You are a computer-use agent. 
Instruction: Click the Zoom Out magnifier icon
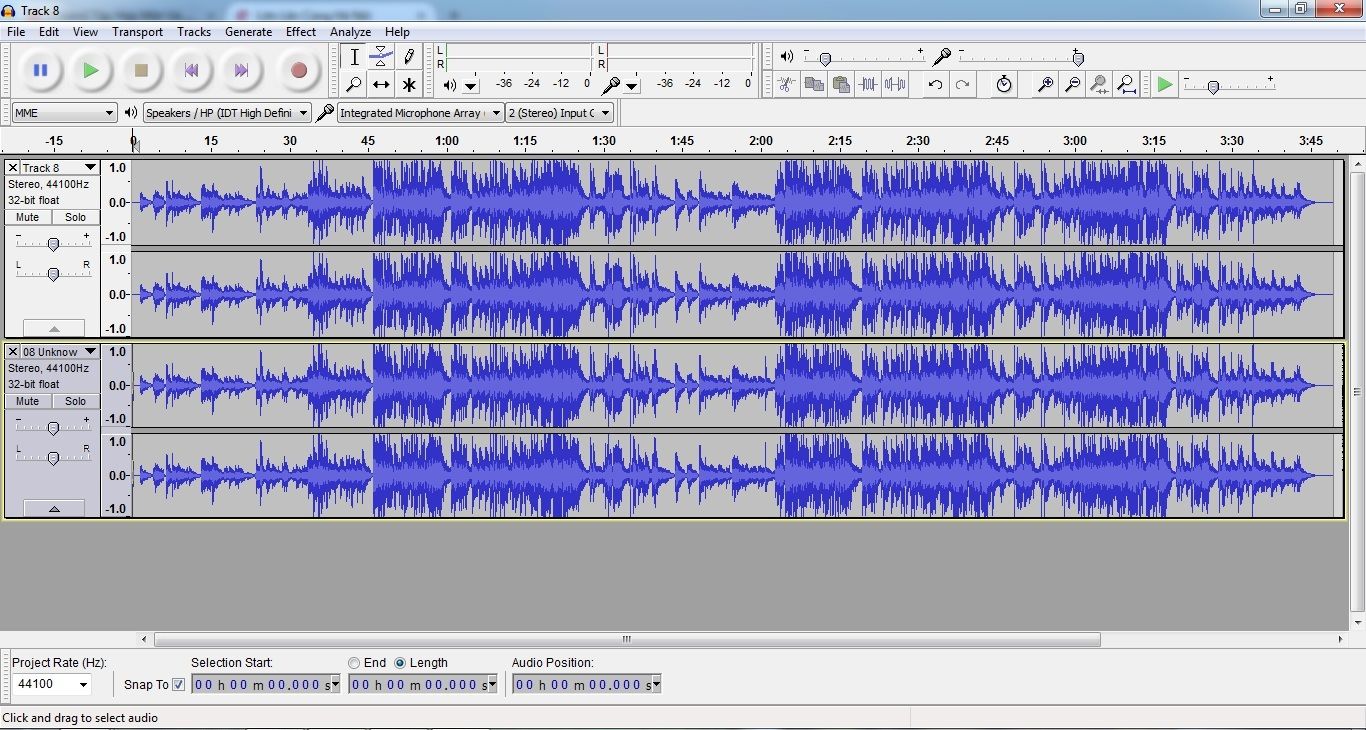coord(1072,85)
